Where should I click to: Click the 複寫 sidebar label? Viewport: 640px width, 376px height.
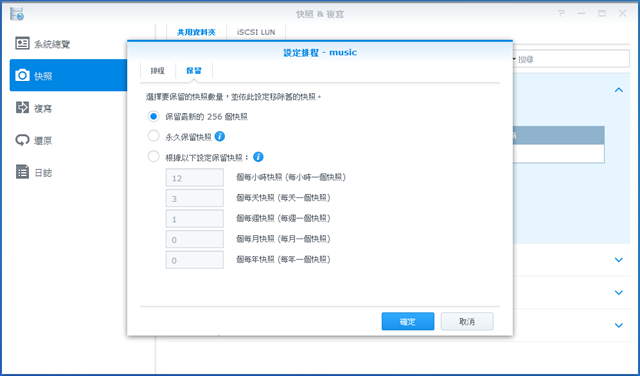[43, 108]
